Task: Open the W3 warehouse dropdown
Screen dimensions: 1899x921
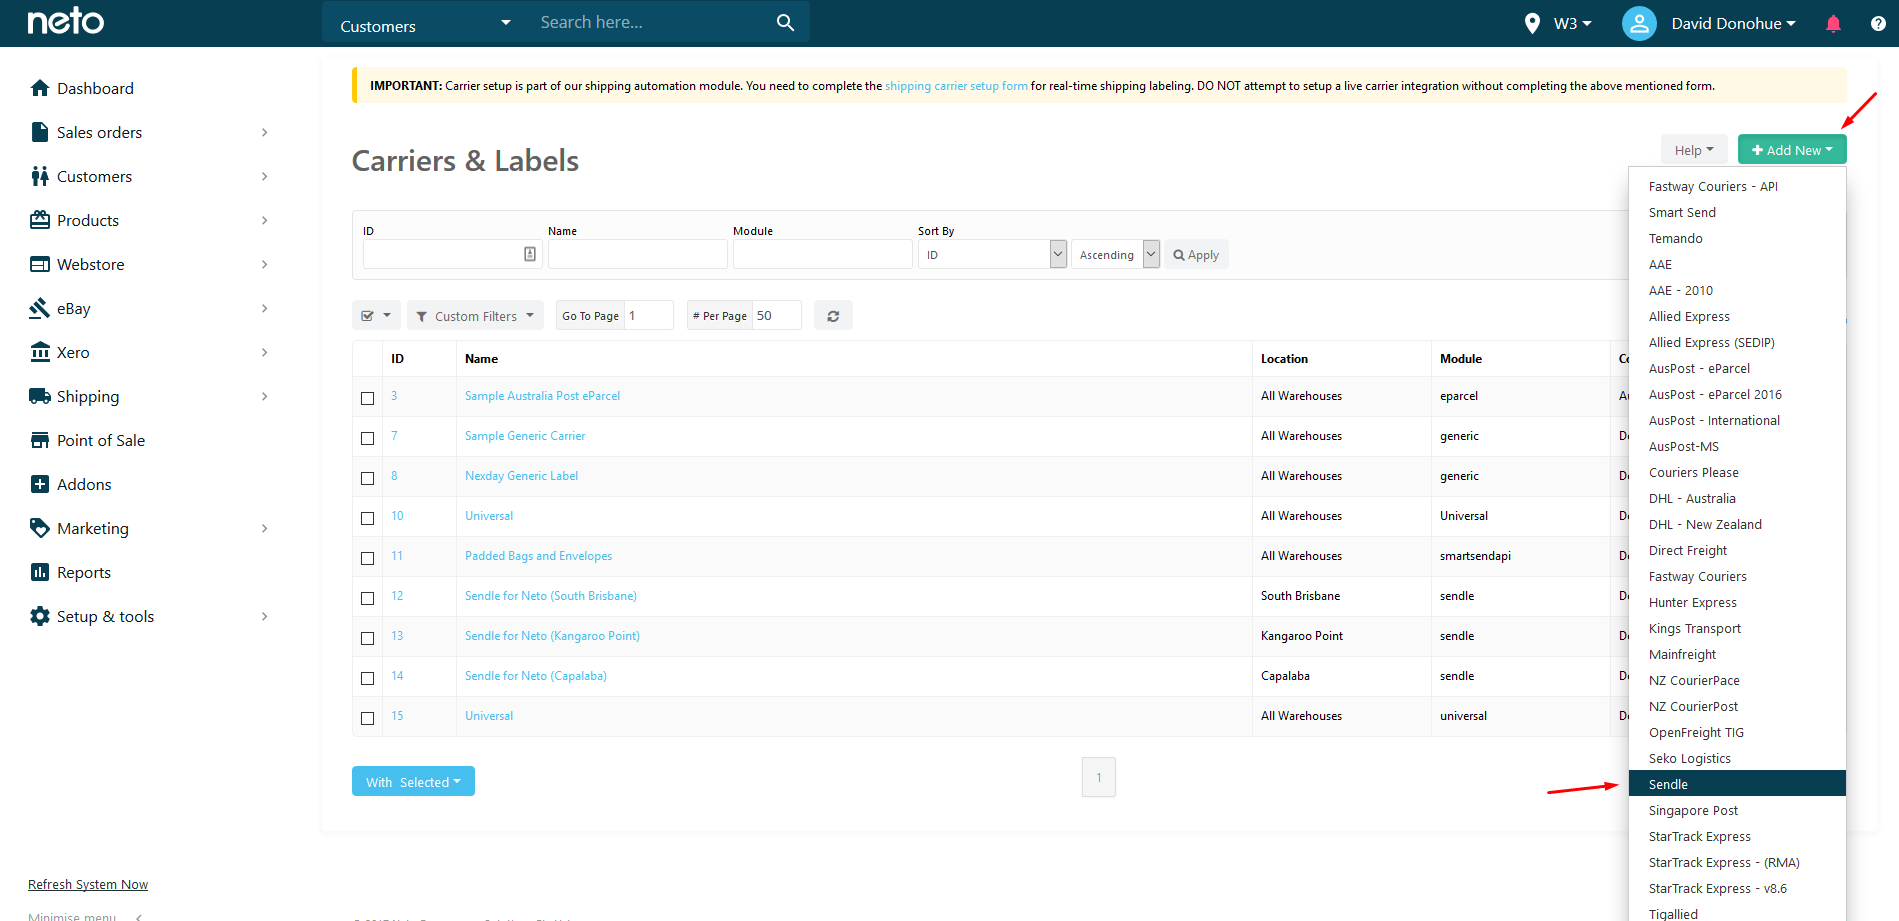Action: (x=1572, y=23)
